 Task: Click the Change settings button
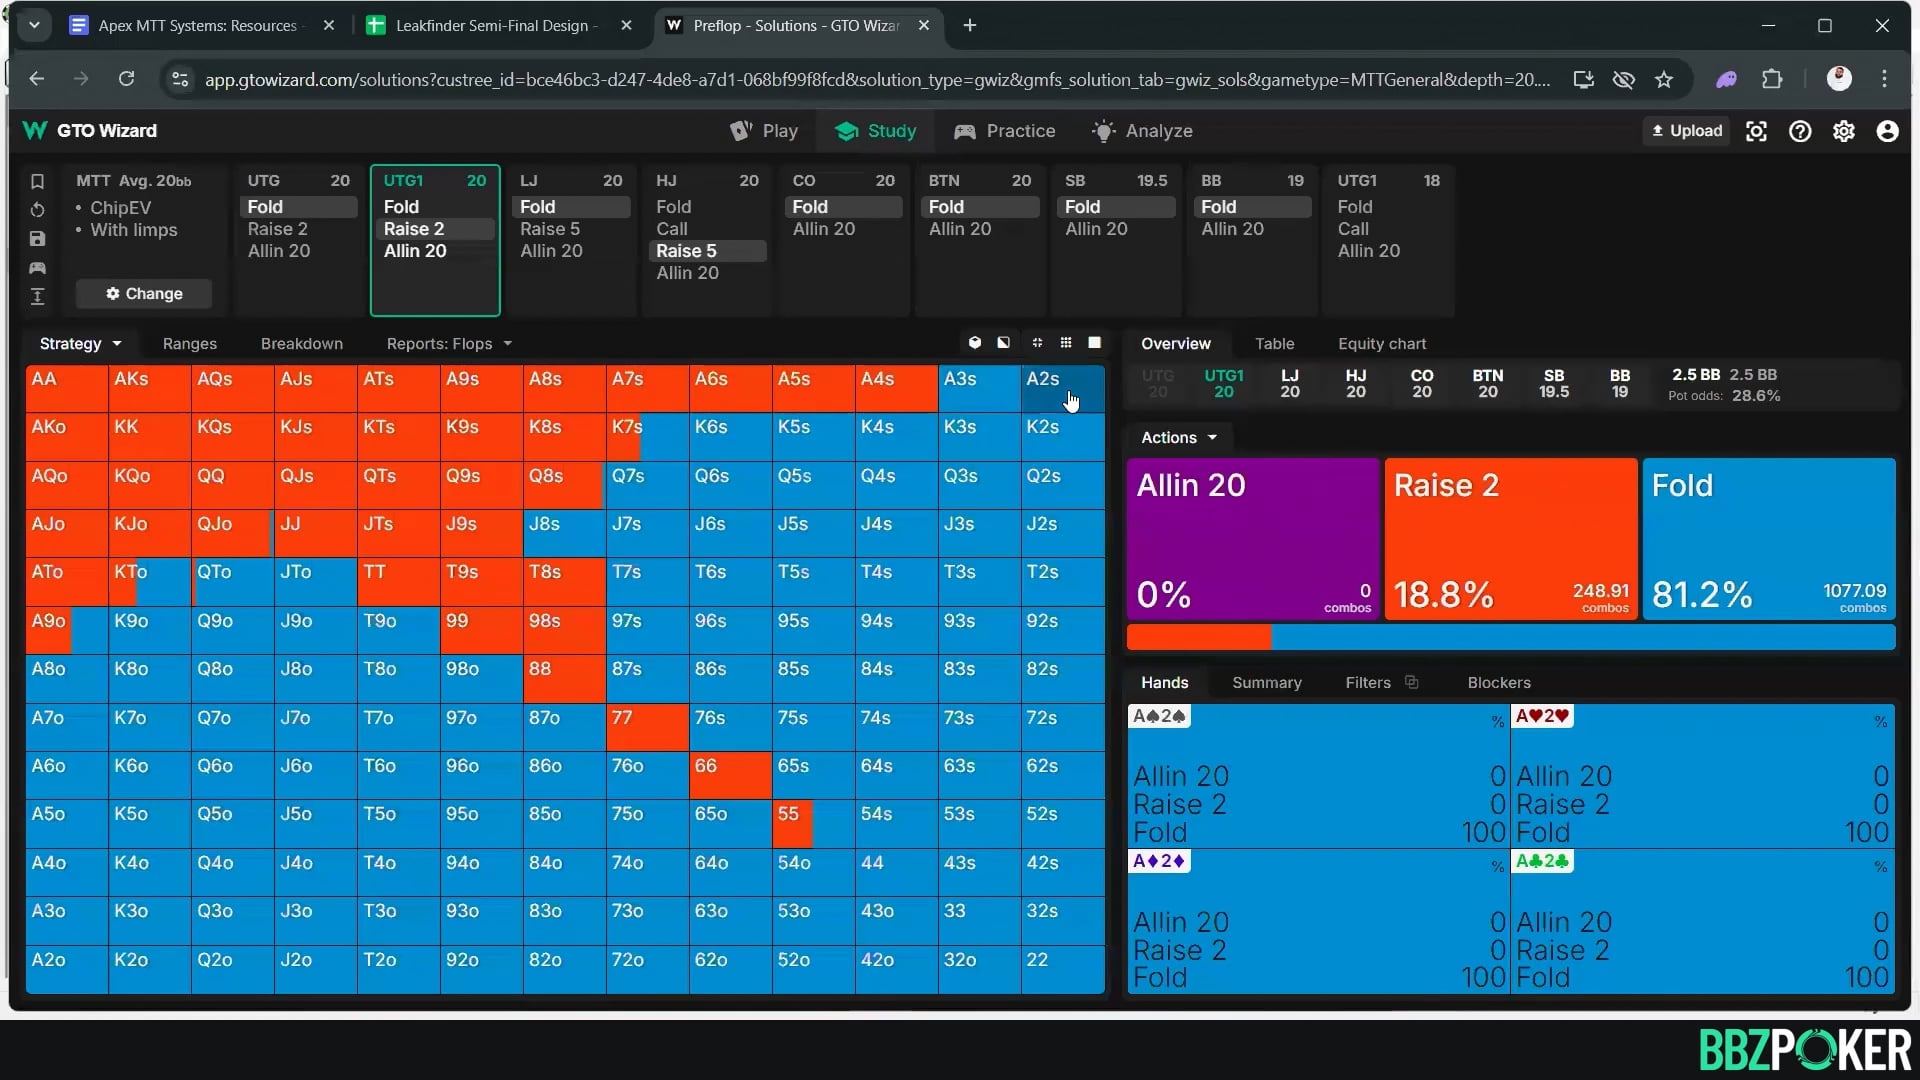[144, 293]
